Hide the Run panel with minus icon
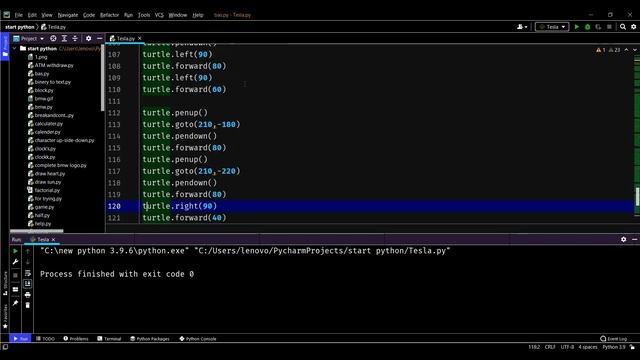The image size is (640, 360). pos(634,240)
